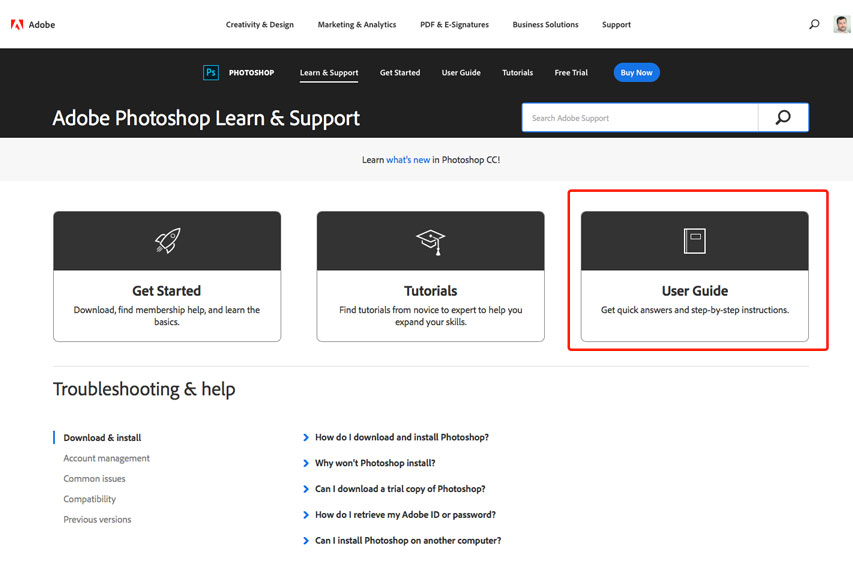Expand "How do I download and install Photoshop?"
This screenshot has height=577, width=853.
click(x=402, y=437)
